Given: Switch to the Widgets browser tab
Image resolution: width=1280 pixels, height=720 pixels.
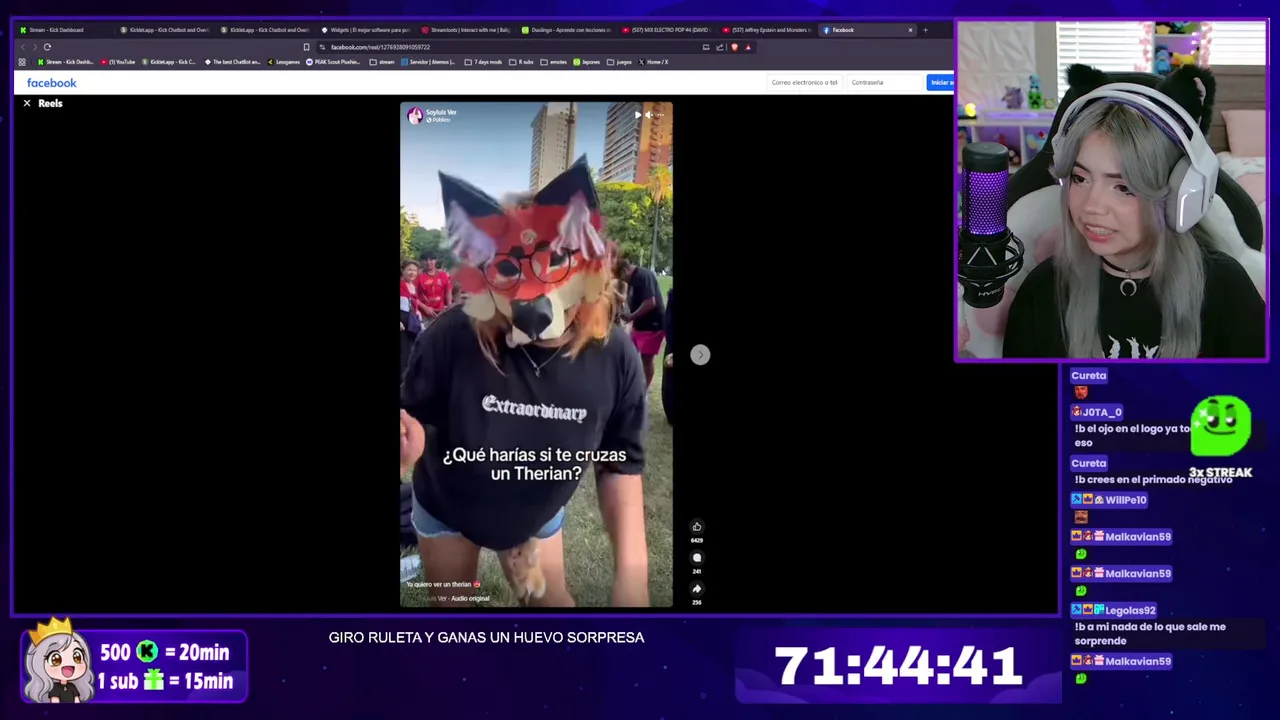Looking at the screenshot, I should pyautogui.click(x=366, y=30).
